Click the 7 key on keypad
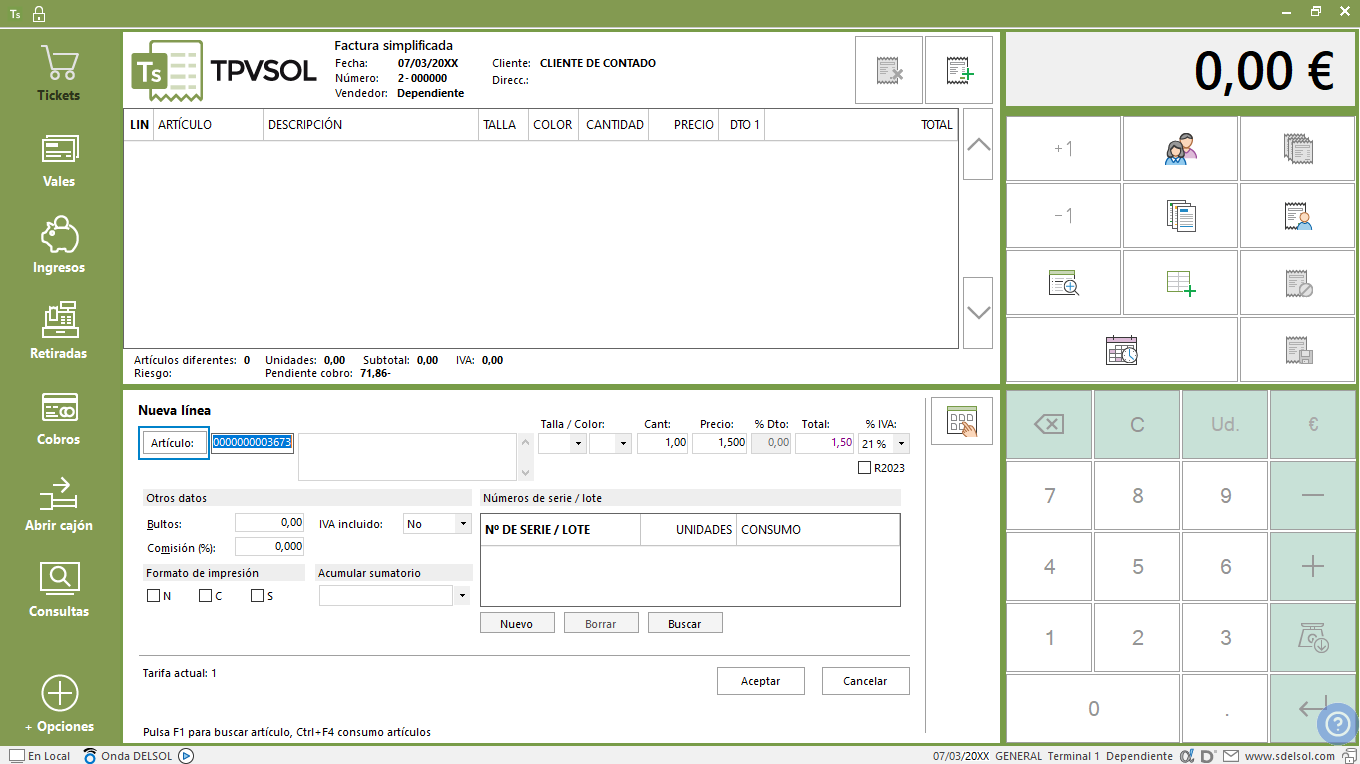 (1049, 496)
